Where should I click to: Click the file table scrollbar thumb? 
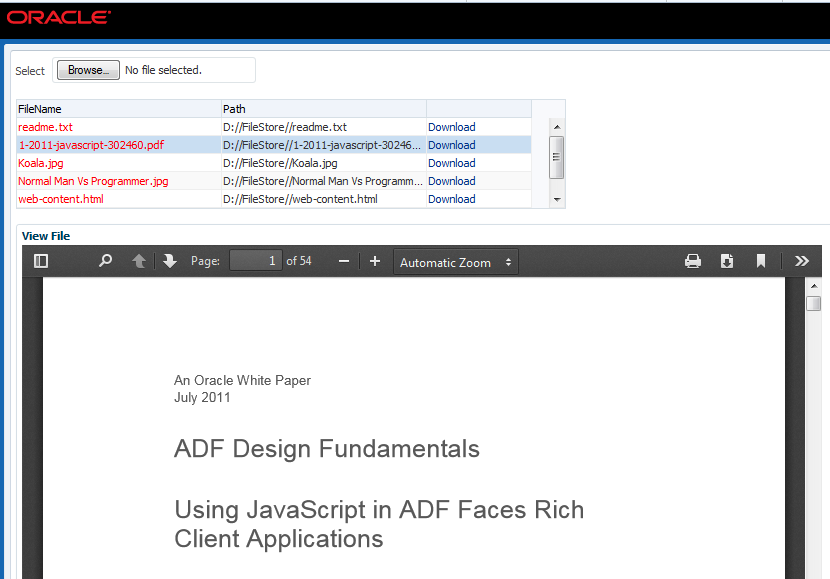tap(557, 157)
